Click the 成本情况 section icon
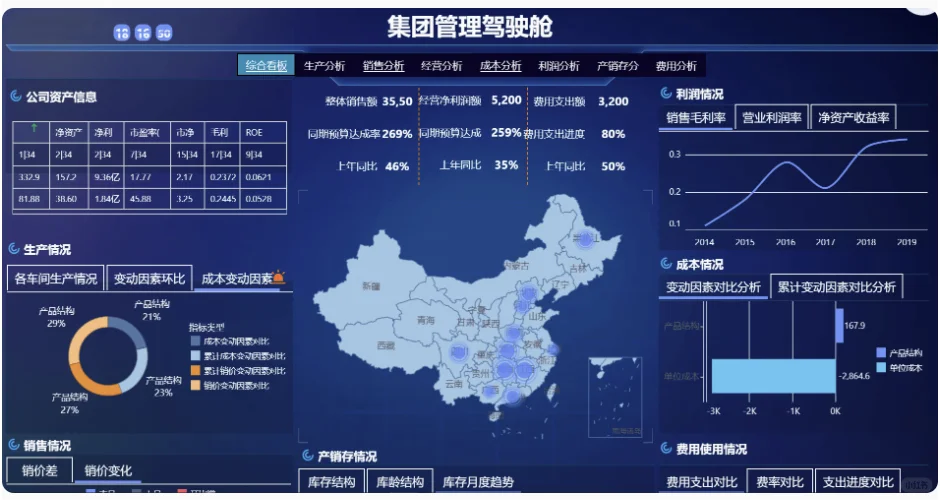 (666, 263)
